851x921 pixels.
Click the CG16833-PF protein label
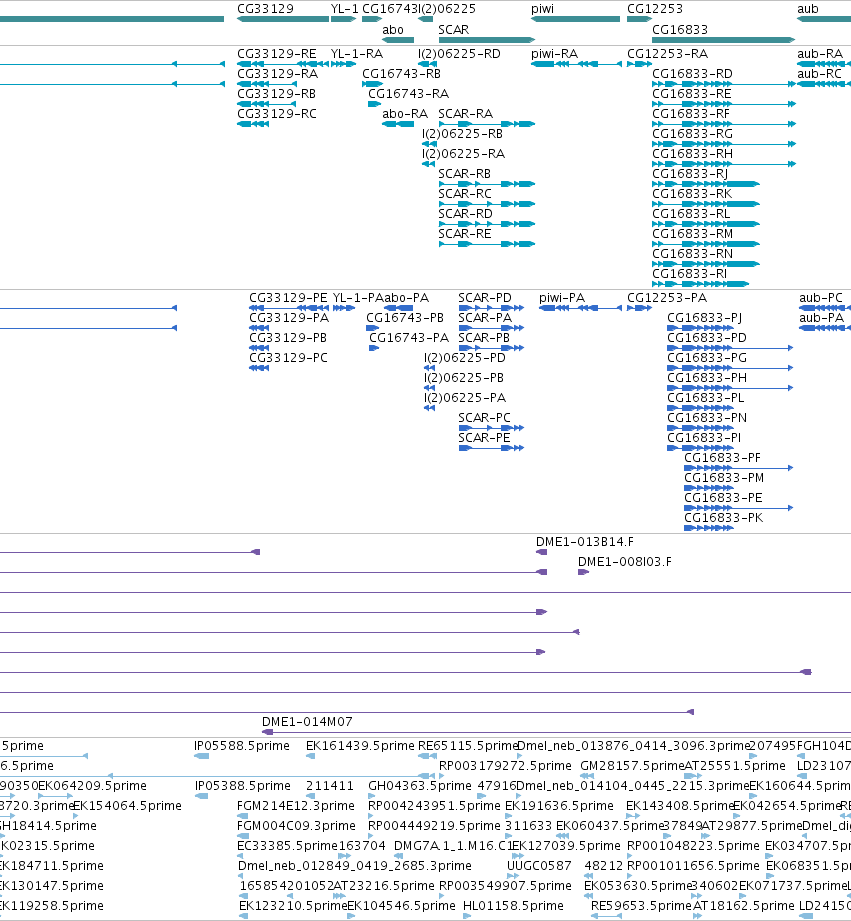click(722, 458)
